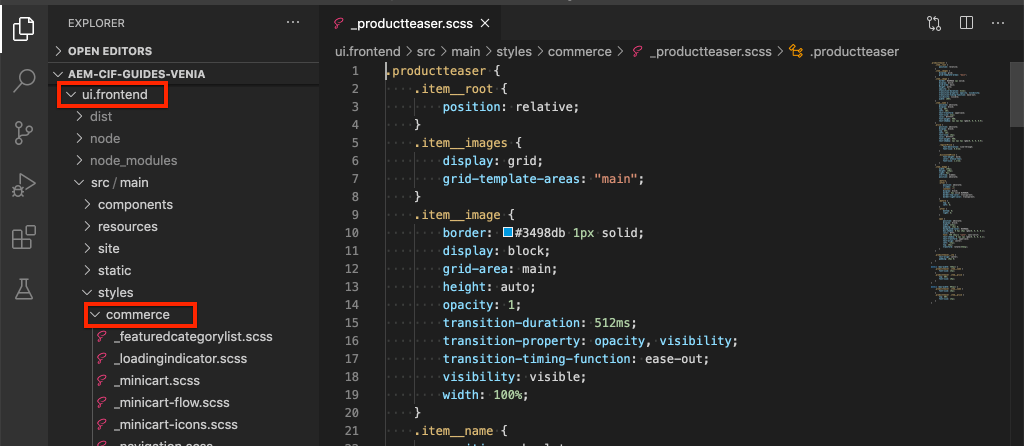Click the EXPLORER panel title
The height and width of the screenshot is (446, 1024).
pyautogui.click(x=96, y=24)
